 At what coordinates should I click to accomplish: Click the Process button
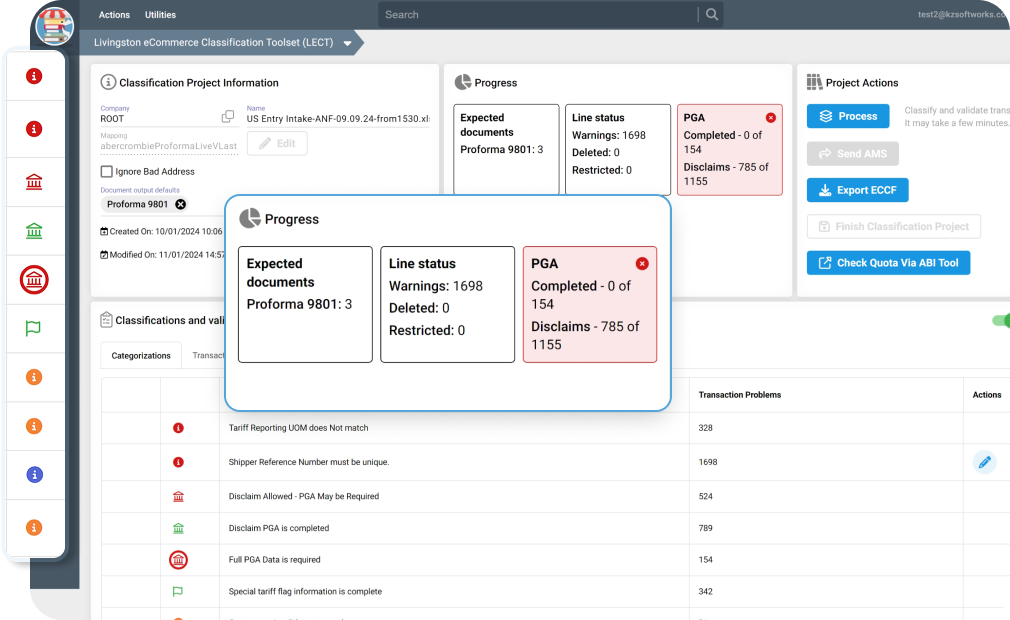pyautogui.click(x=848, y=116)
